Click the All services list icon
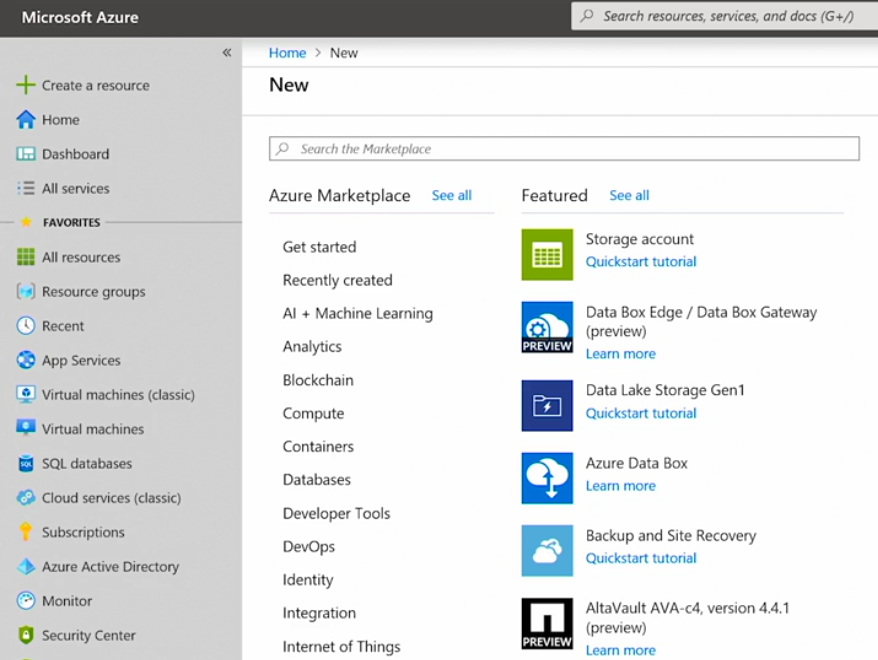Screen dimensions: 878x660 tap(26, 188)
